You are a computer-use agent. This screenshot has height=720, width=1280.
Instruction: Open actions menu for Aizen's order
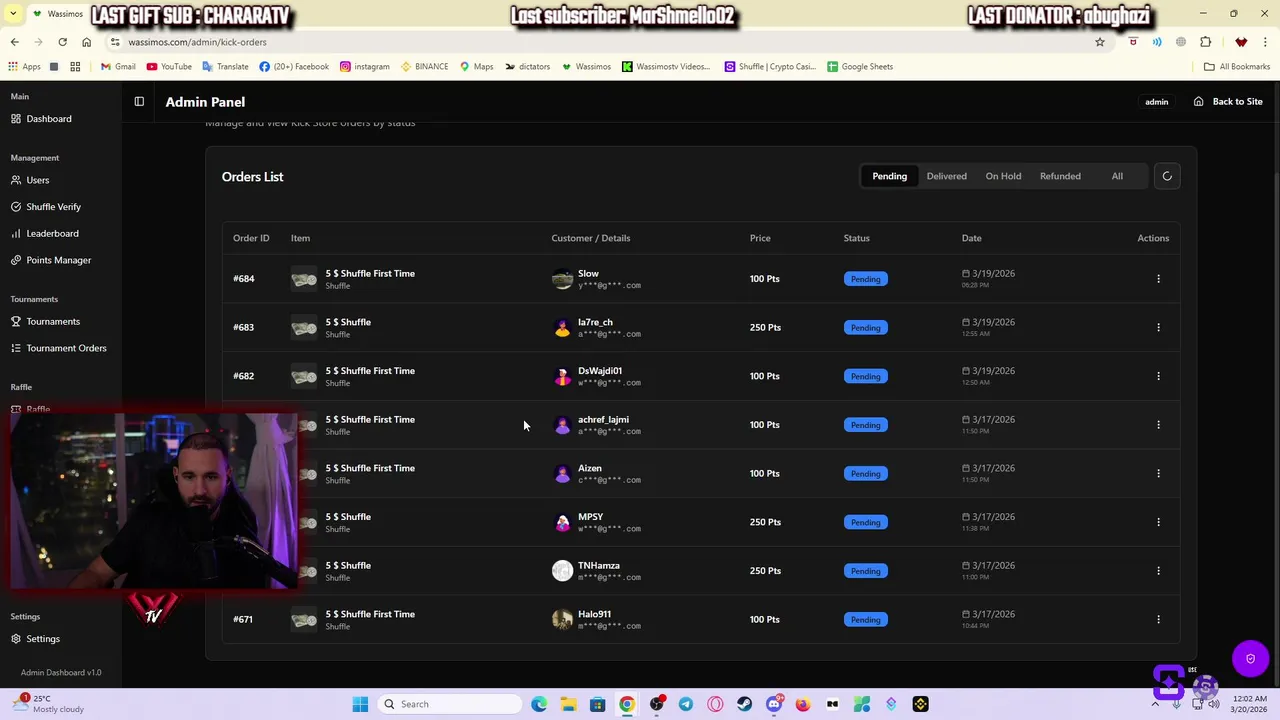pyautogui.click(x=1158, y=473)
